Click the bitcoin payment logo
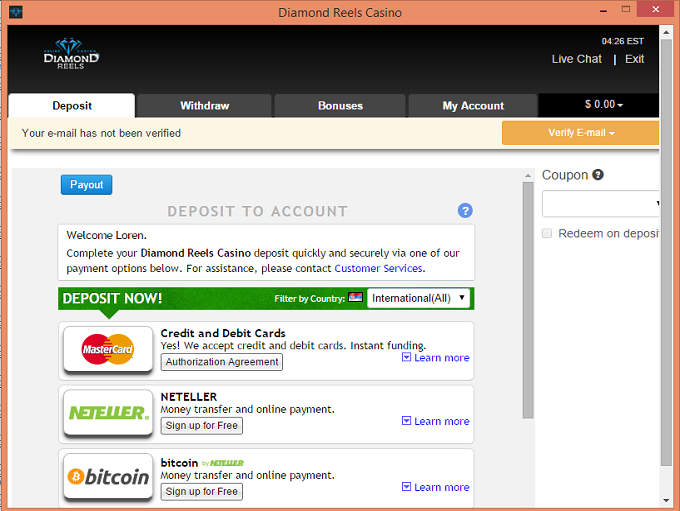Viewport: 680px width, 511px height. tap(108, 478)
